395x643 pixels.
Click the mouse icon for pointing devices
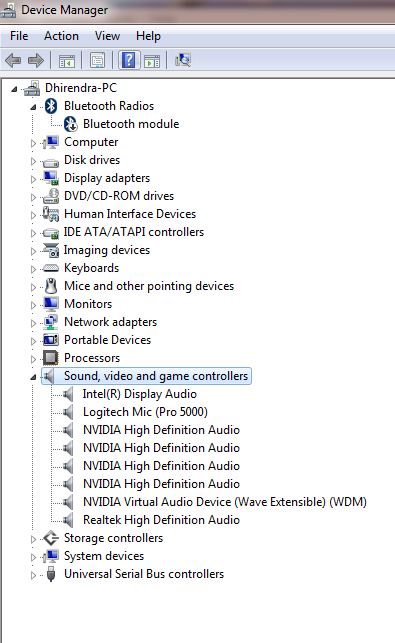51,286
